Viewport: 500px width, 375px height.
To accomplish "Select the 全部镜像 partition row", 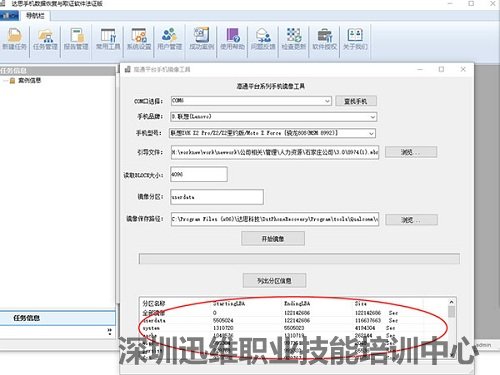I will (294, 313).
